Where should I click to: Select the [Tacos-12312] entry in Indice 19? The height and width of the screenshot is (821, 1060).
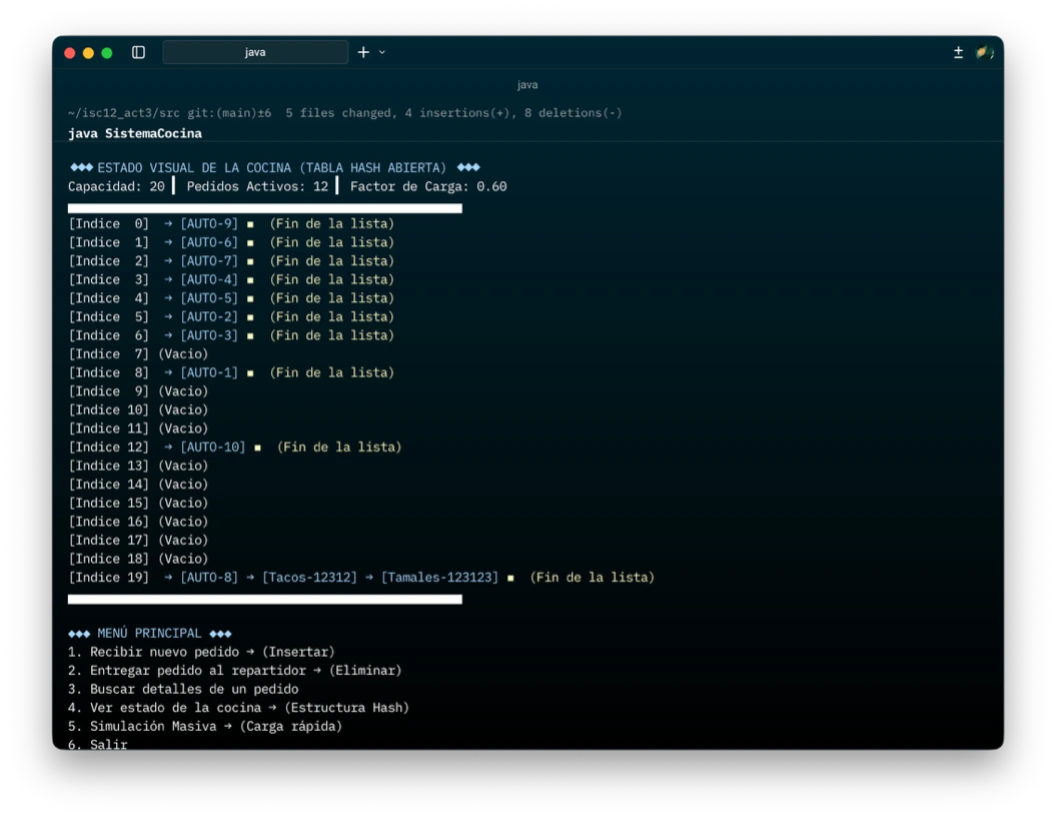[309, 578]
